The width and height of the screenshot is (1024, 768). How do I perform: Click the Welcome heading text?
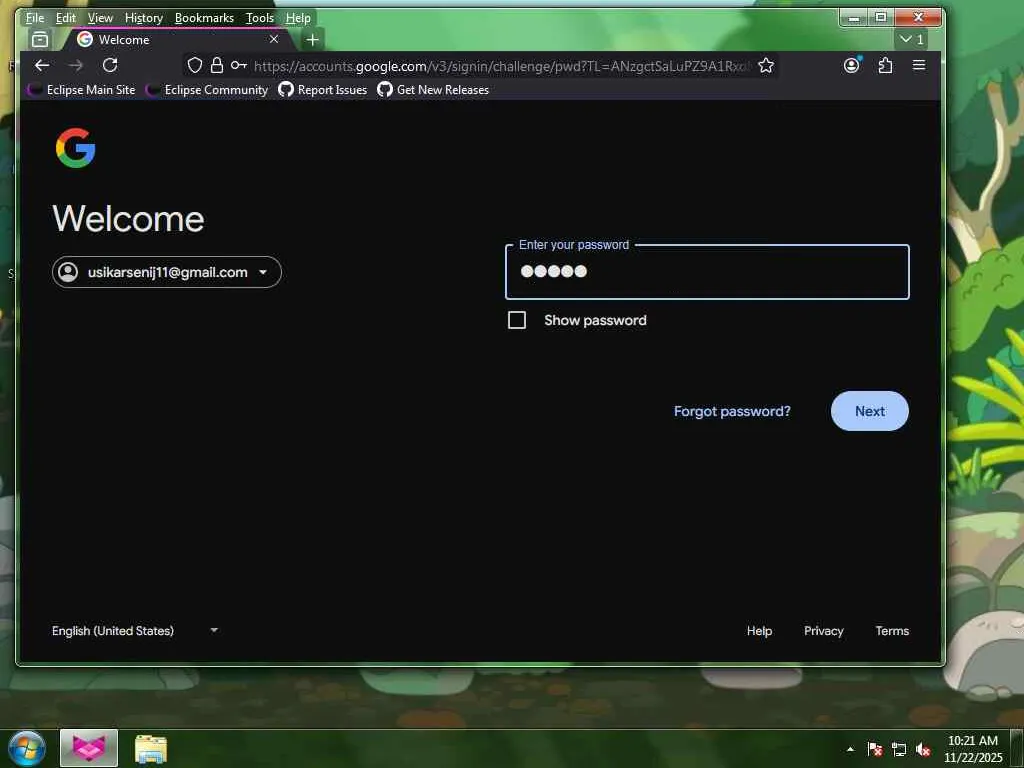[x=128, y=219]
